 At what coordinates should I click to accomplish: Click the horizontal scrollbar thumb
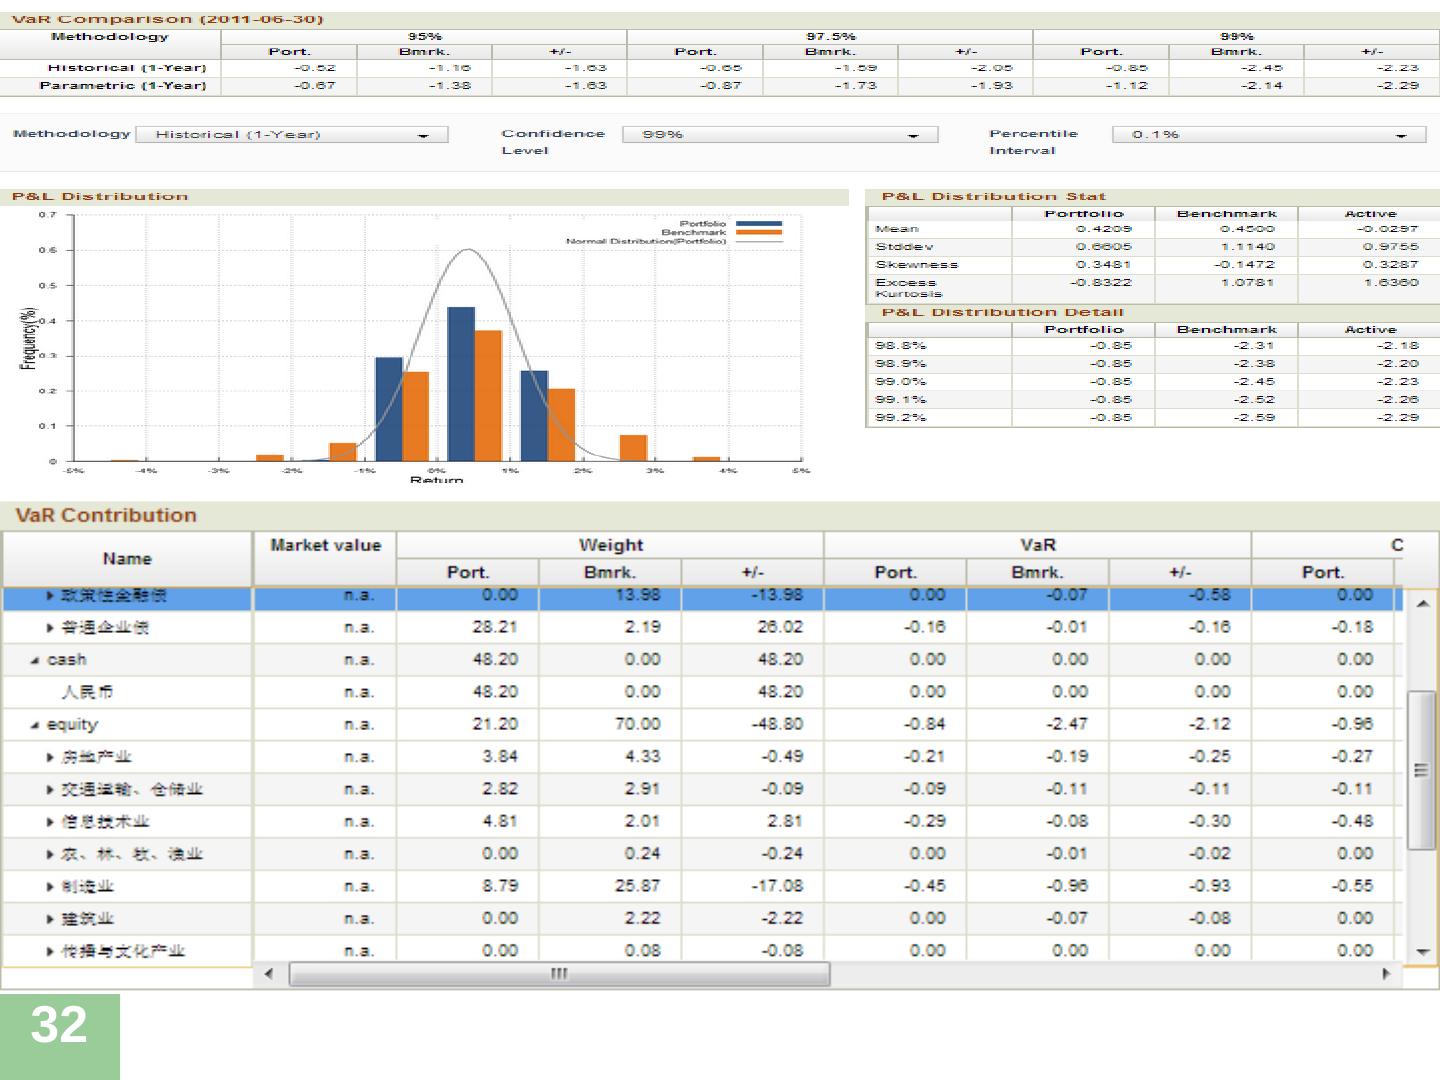pyautogui.click(x=559, y=974)
